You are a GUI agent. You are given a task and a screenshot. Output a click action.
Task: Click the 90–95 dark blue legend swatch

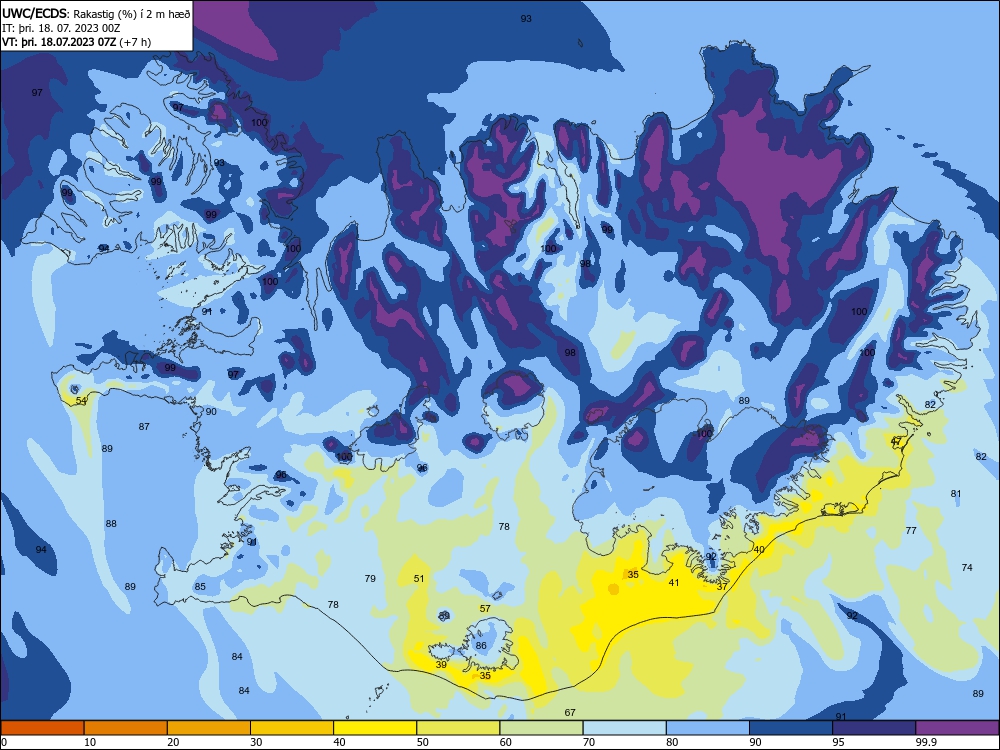(x=791, y=728)
